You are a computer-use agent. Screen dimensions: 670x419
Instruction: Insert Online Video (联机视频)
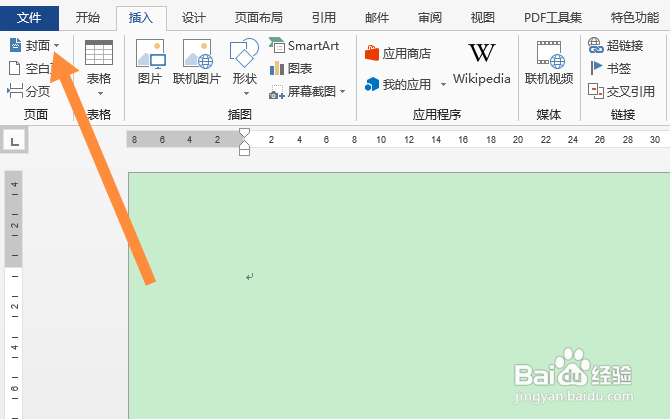point(549,63)
